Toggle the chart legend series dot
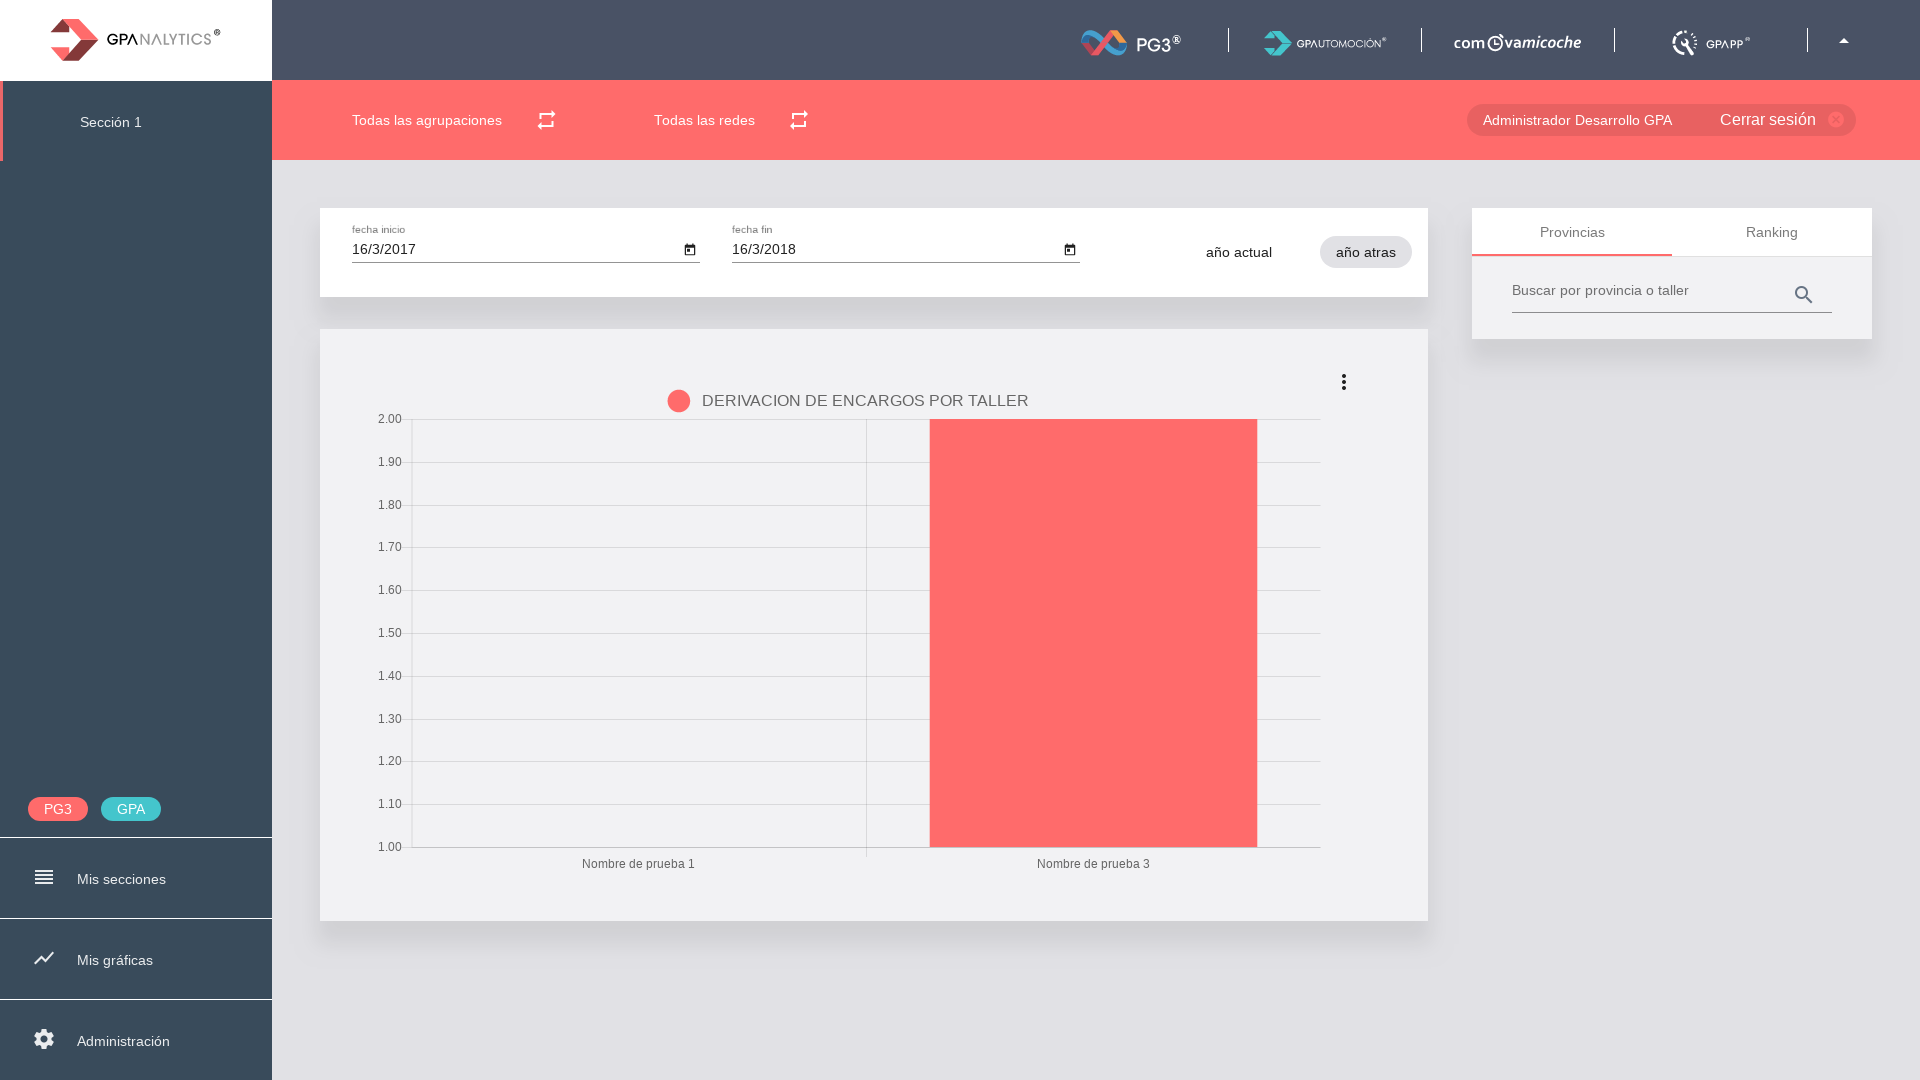This screenshot has height=1080, width=1920. tap(679, 401)
